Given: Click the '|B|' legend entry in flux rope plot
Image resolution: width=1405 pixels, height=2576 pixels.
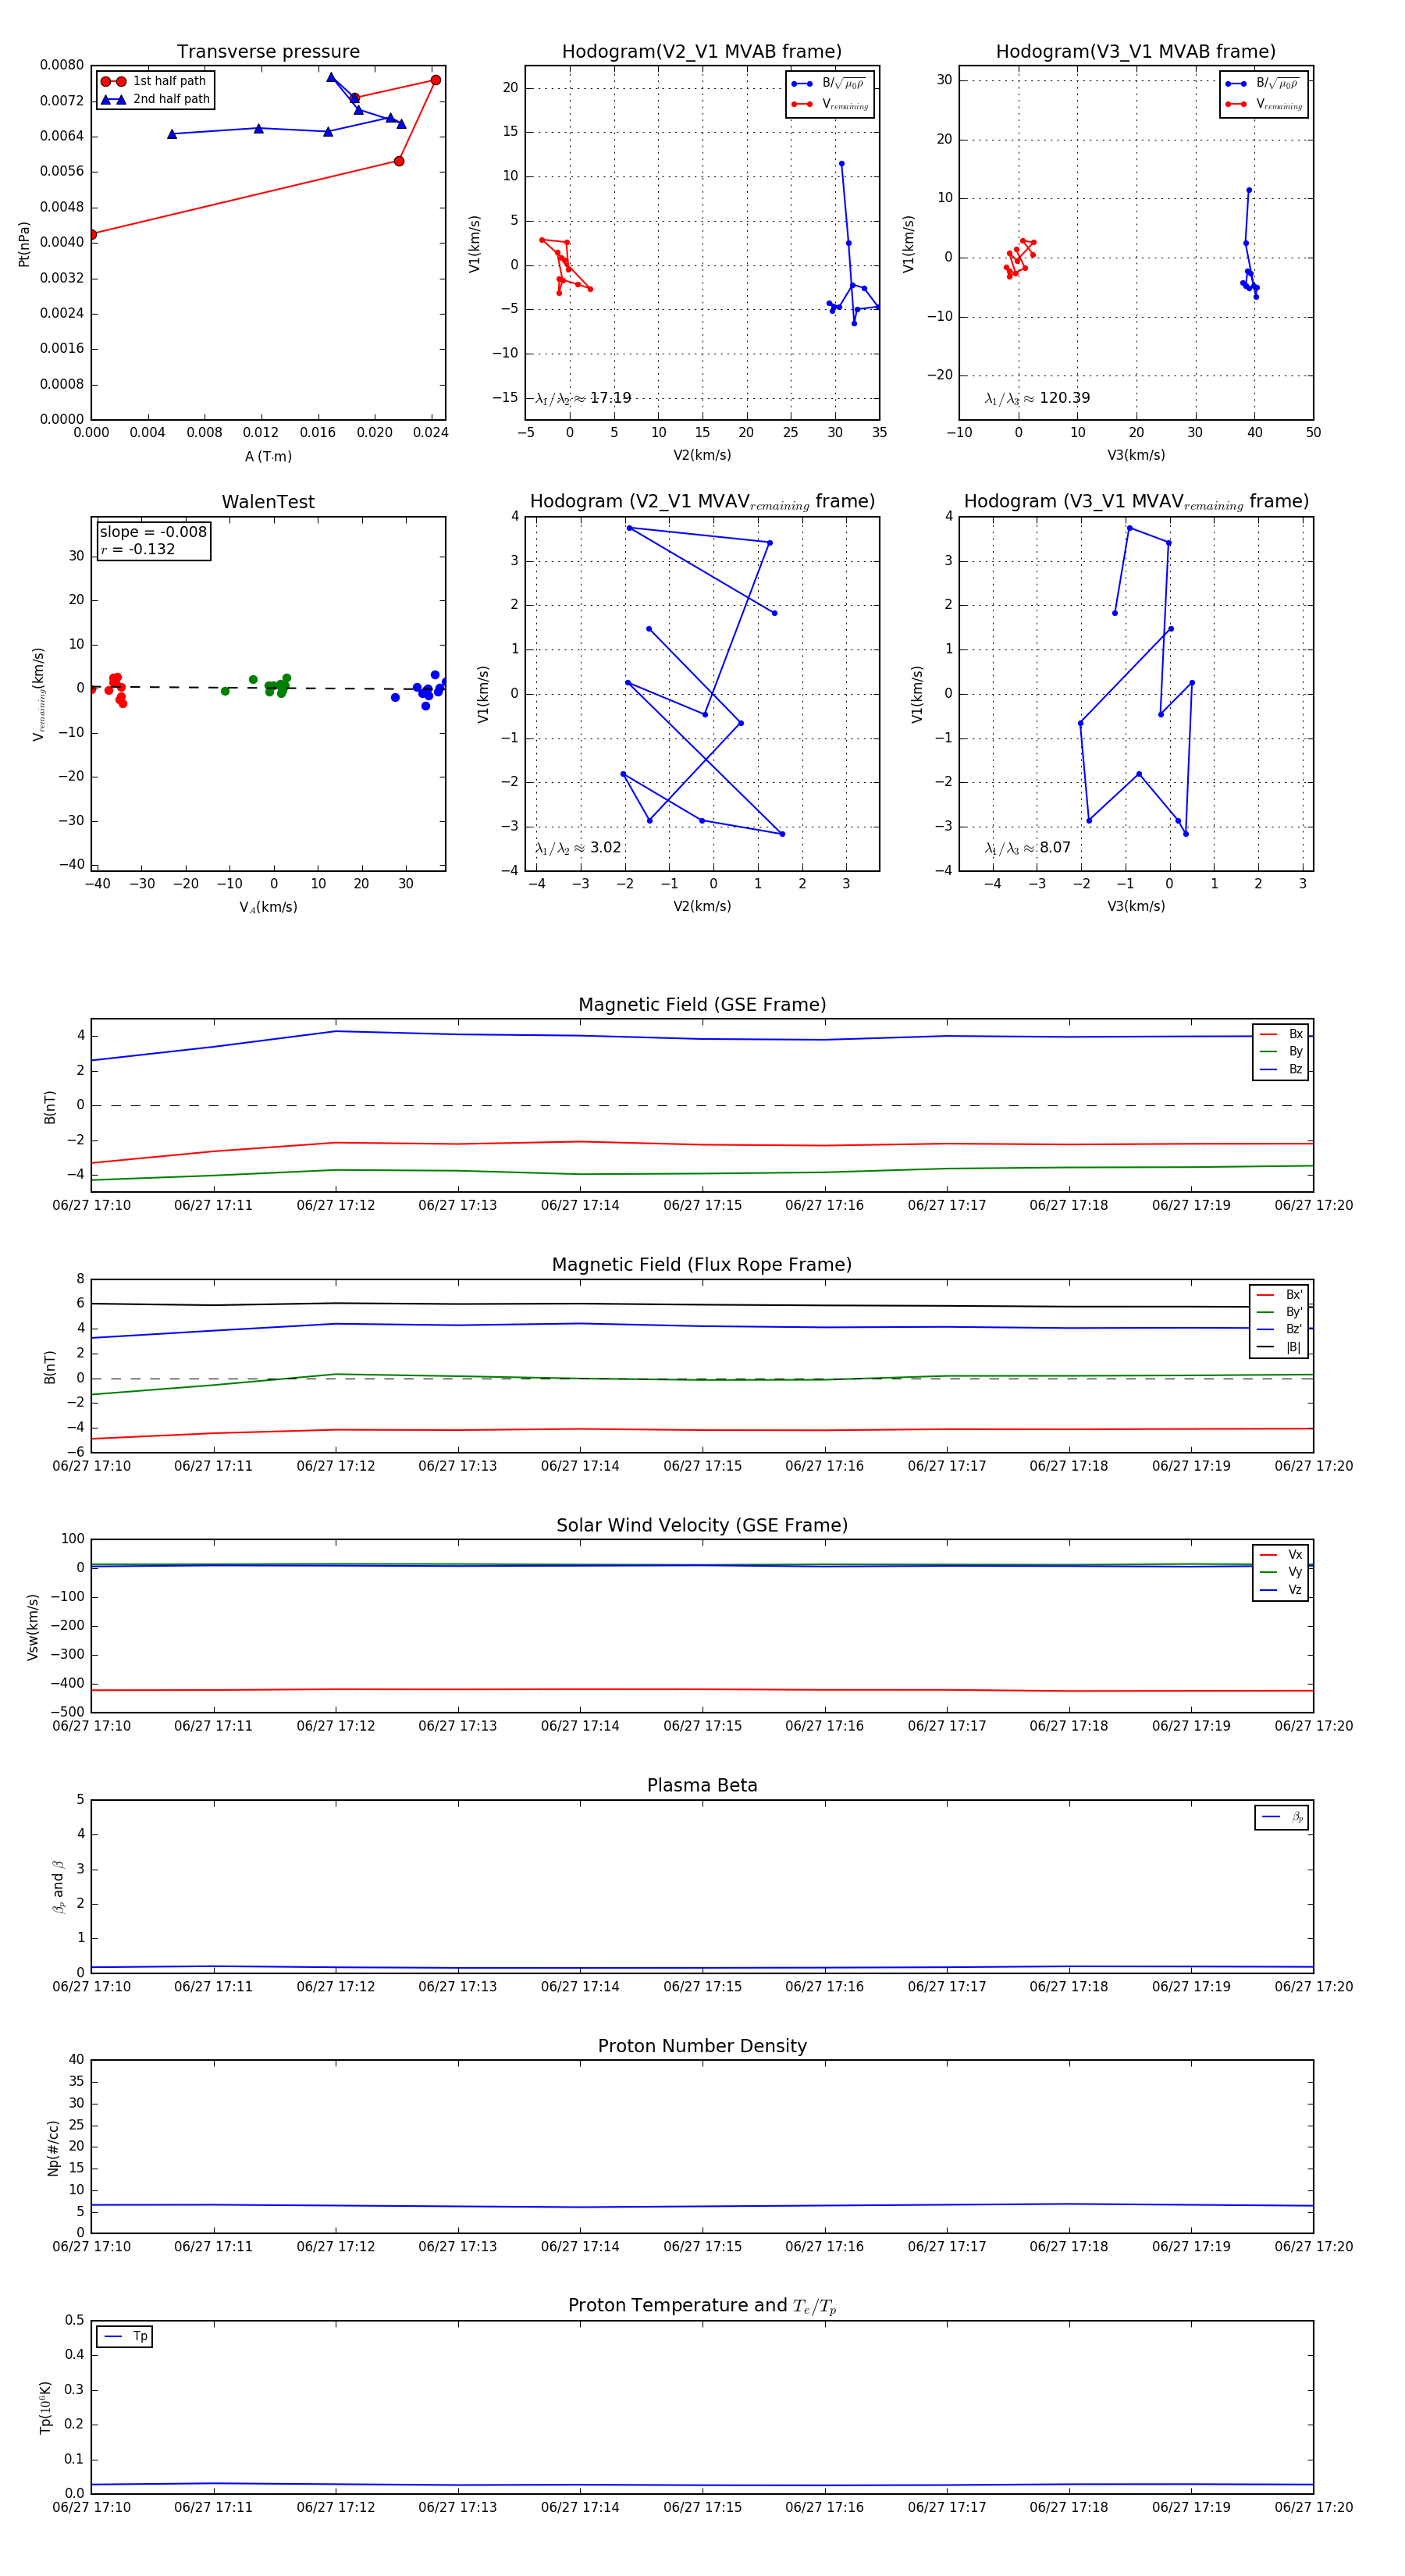Looking at the screenshot, I should (1280, 1347).
